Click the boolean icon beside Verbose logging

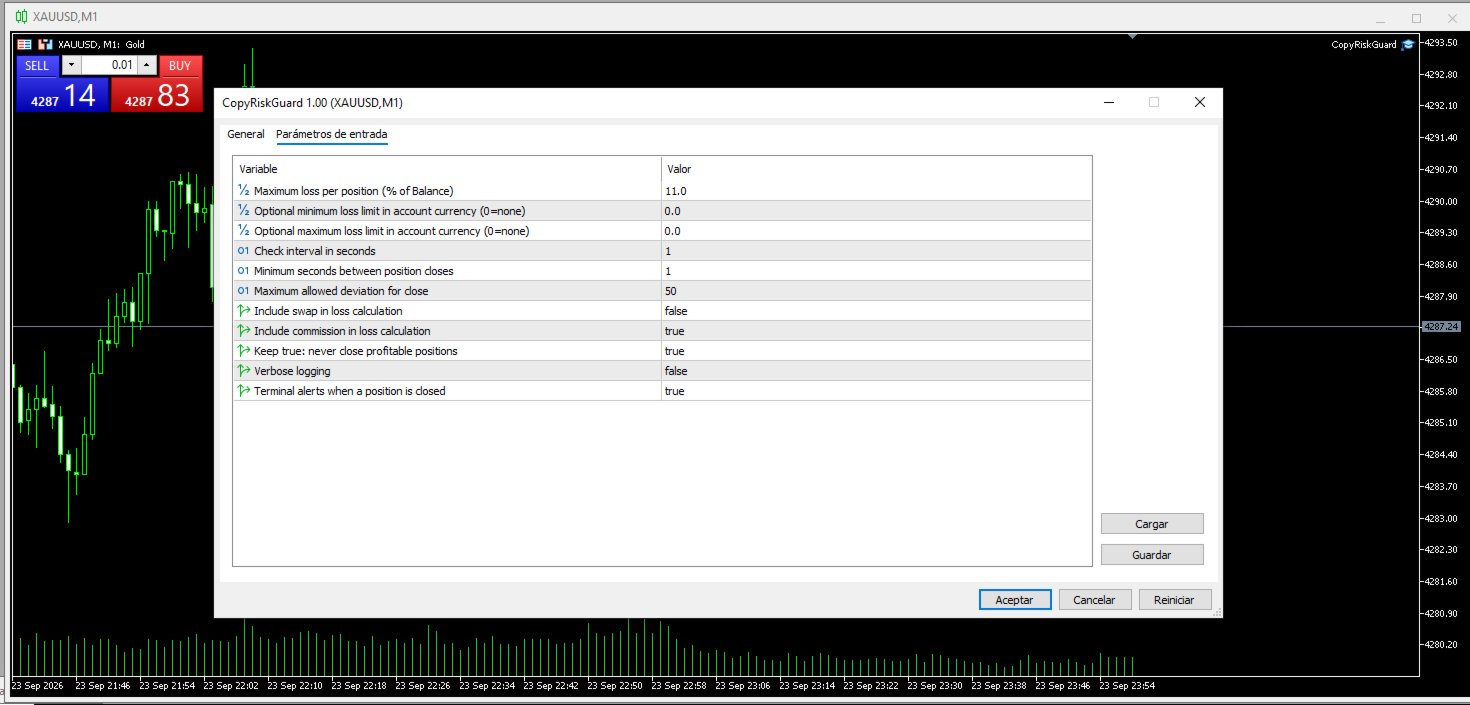pos(243,371)
